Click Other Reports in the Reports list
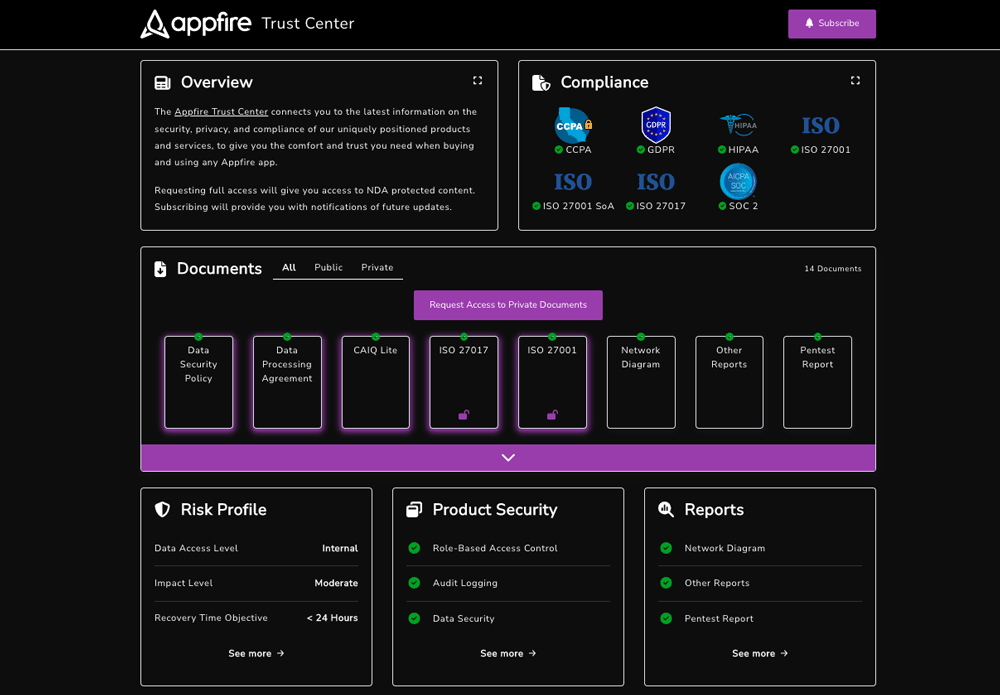The image size is (1000, 695). pos(717,583)
